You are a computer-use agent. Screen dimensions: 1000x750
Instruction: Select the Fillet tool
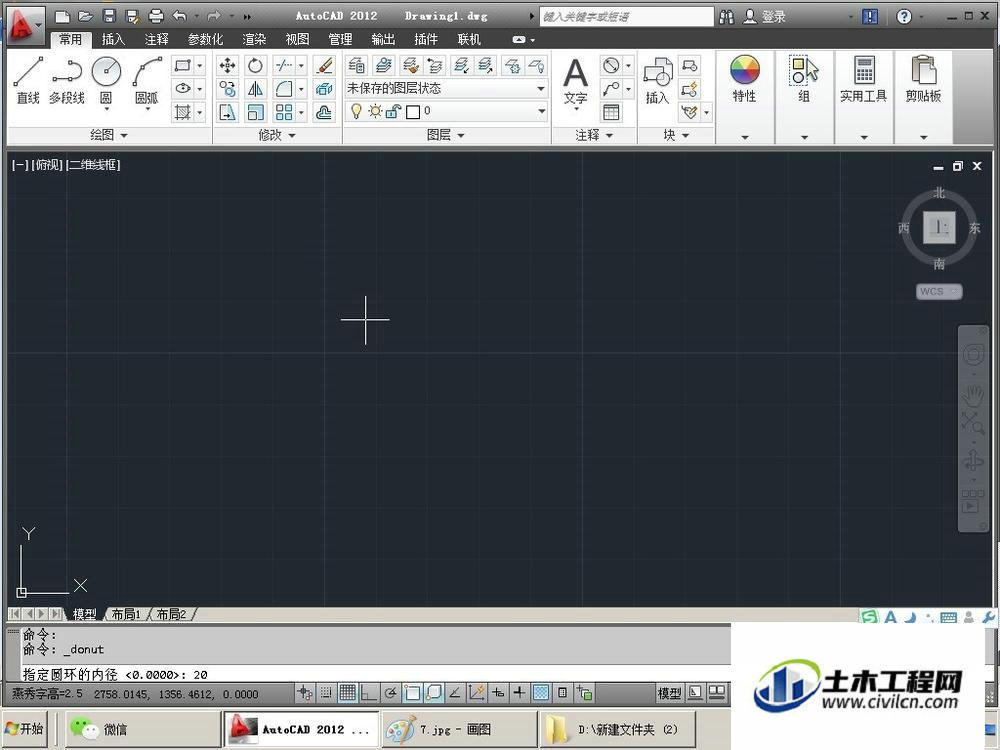point(284,89)
